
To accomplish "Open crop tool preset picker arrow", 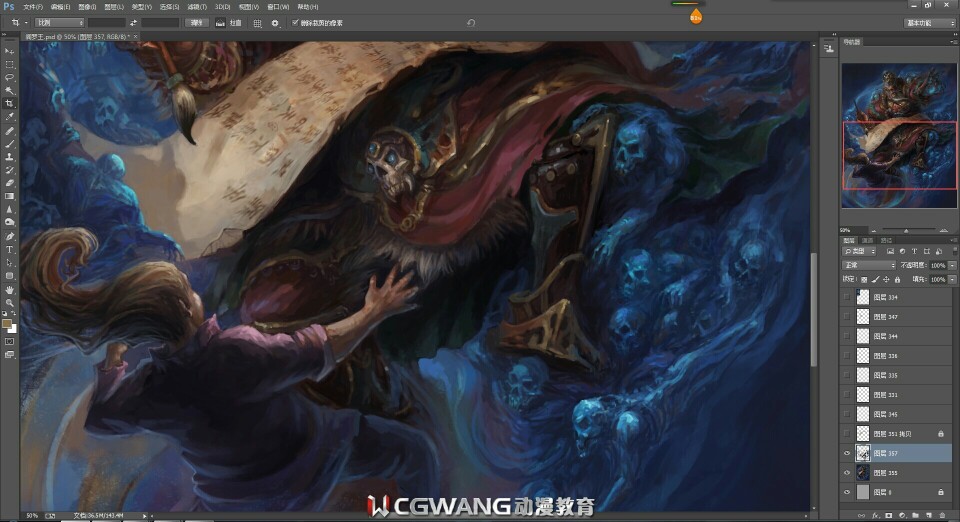I will pos(26,23).
